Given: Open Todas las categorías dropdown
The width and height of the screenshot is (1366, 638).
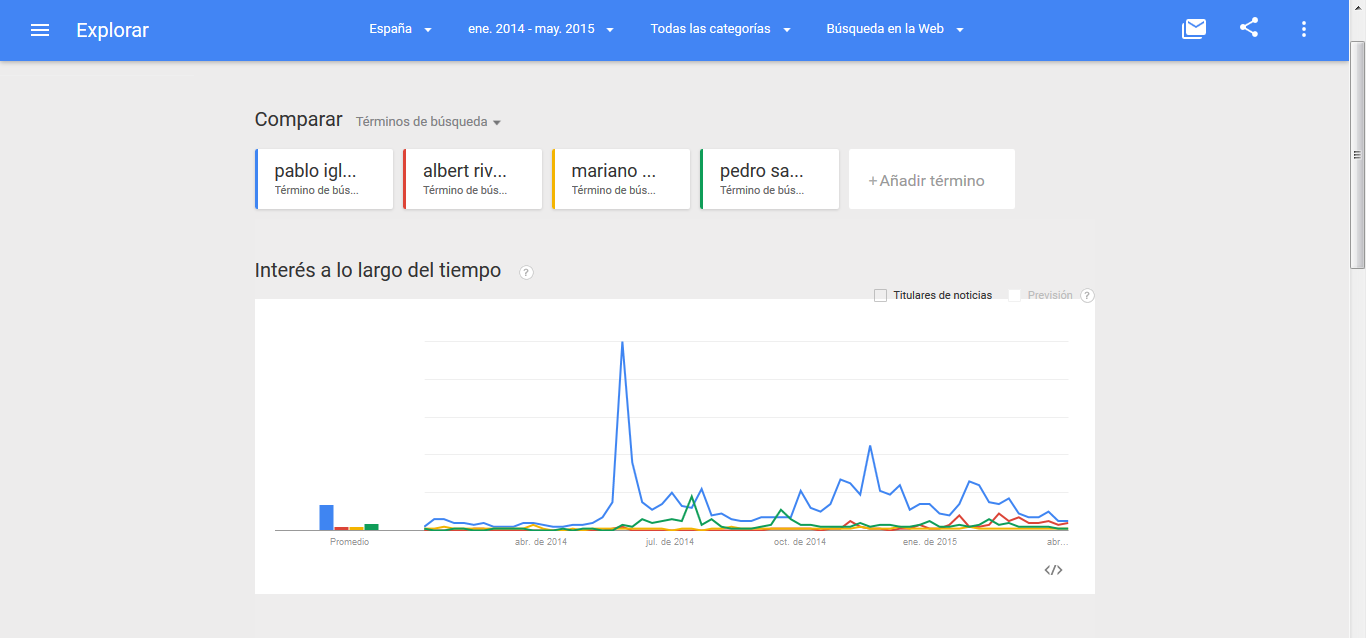Looking at the screenshot, I should (x=721, y=29).
